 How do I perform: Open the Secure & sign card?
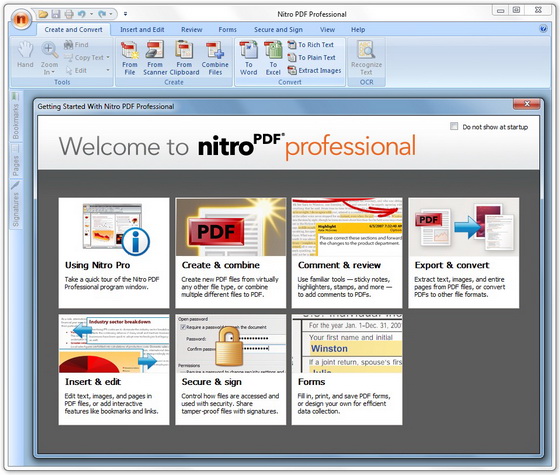(x=231, y=370)
